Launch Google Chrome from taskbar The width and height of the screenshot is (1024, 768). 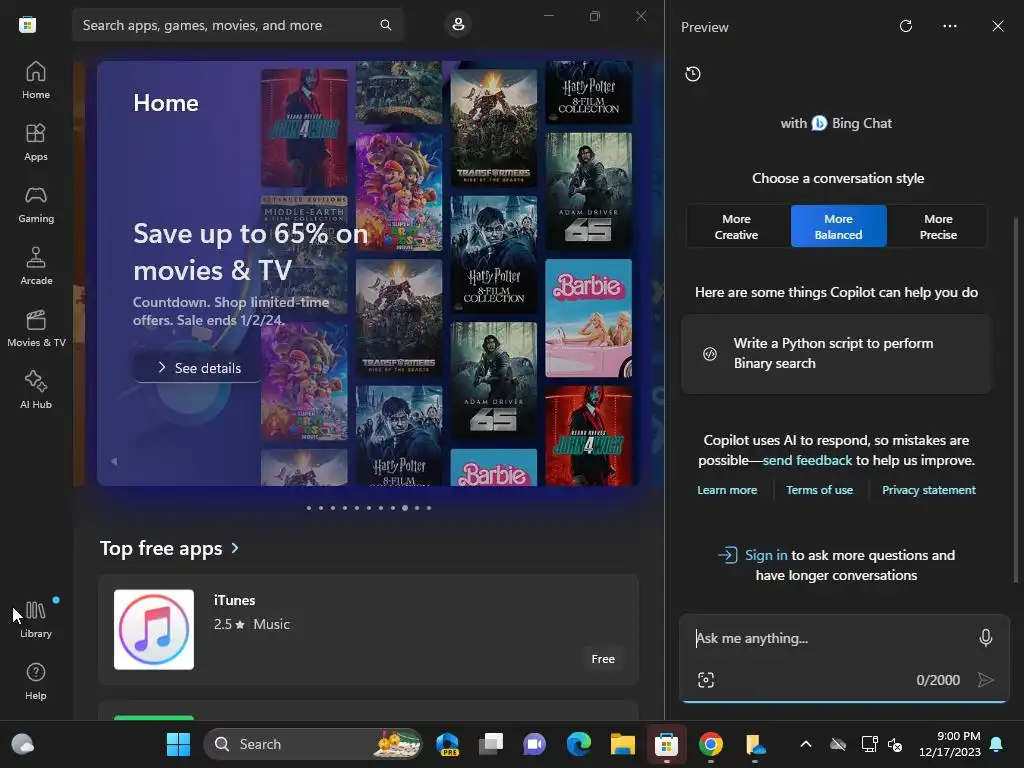[x=711, y=744]
